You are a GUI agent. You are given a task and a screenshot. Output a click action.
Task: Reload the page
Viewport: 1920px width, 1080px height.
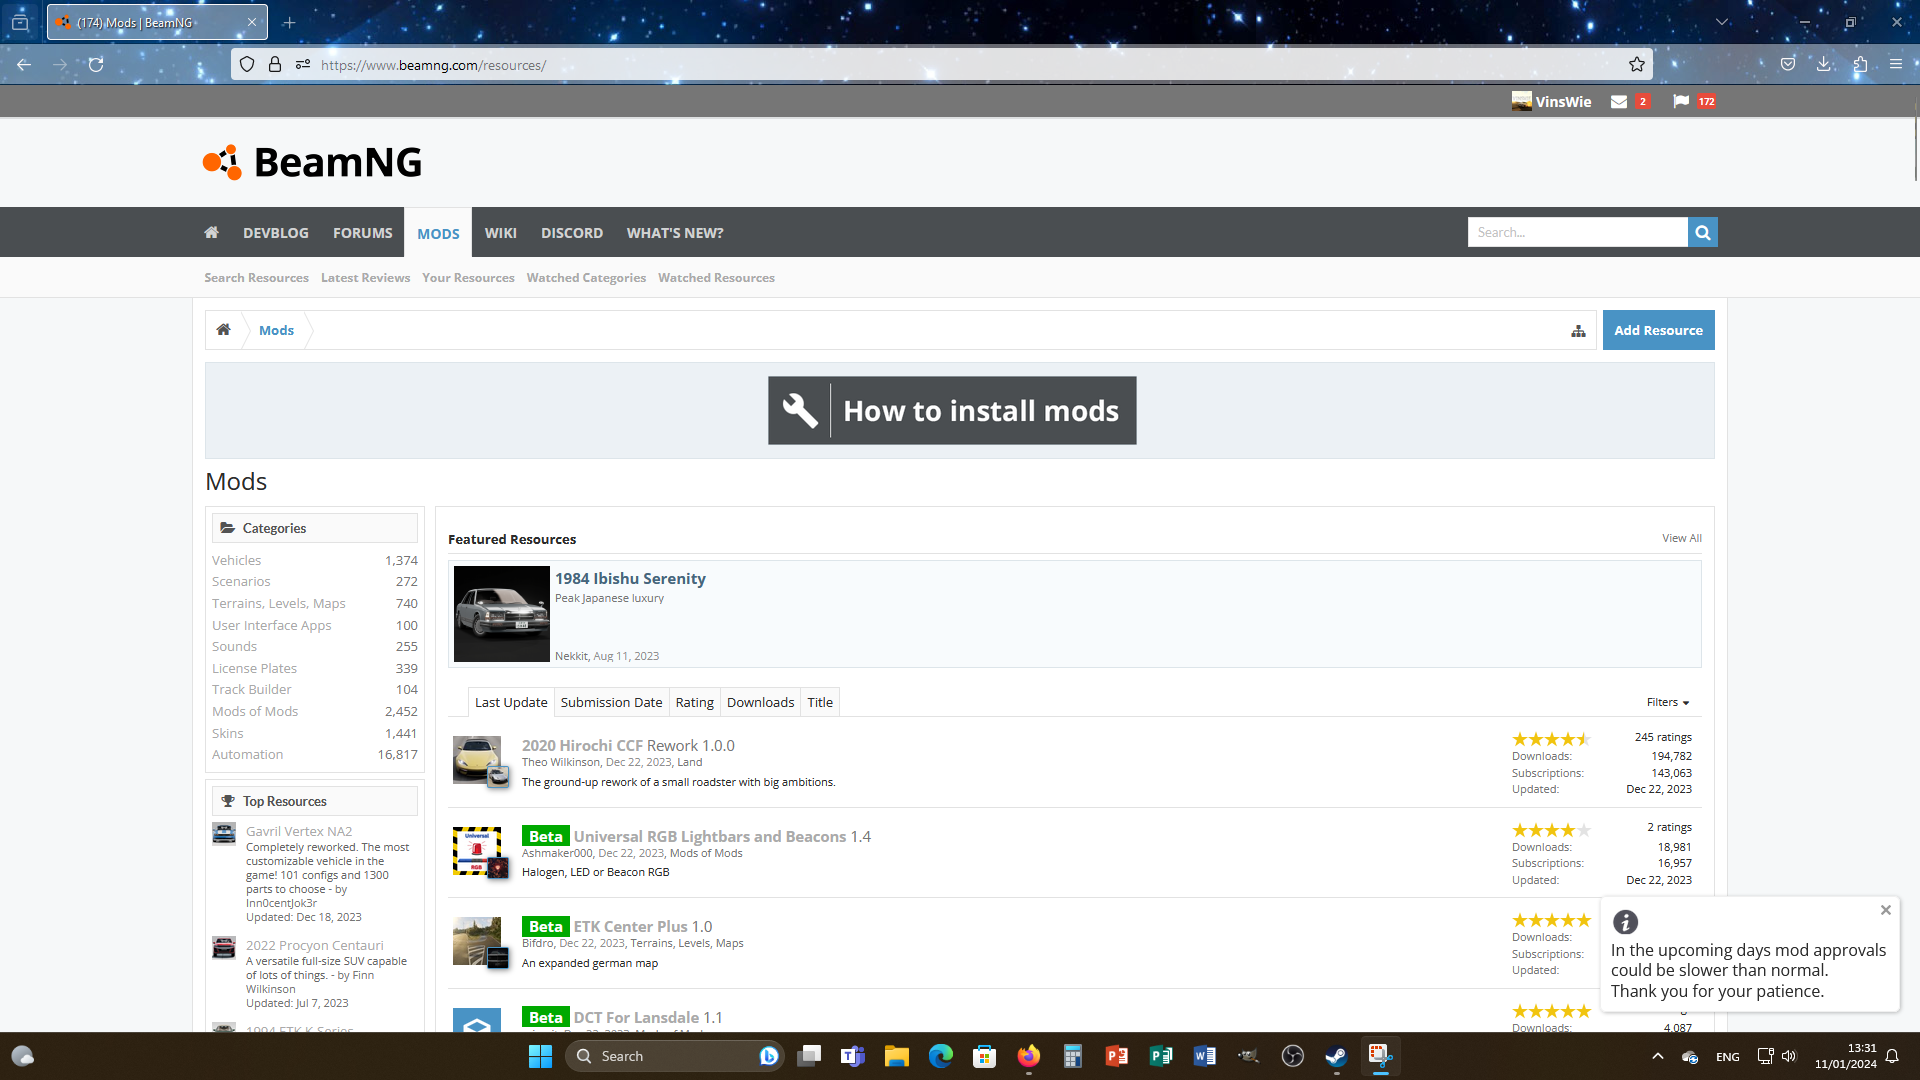(96, 64)
